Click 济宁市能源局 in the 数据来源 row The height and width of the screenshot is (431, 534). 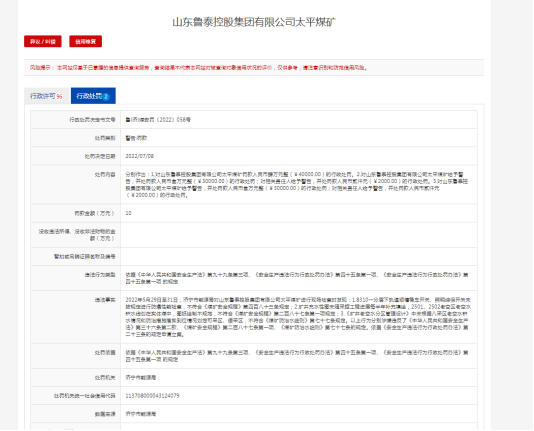click(x=141, y=414)
